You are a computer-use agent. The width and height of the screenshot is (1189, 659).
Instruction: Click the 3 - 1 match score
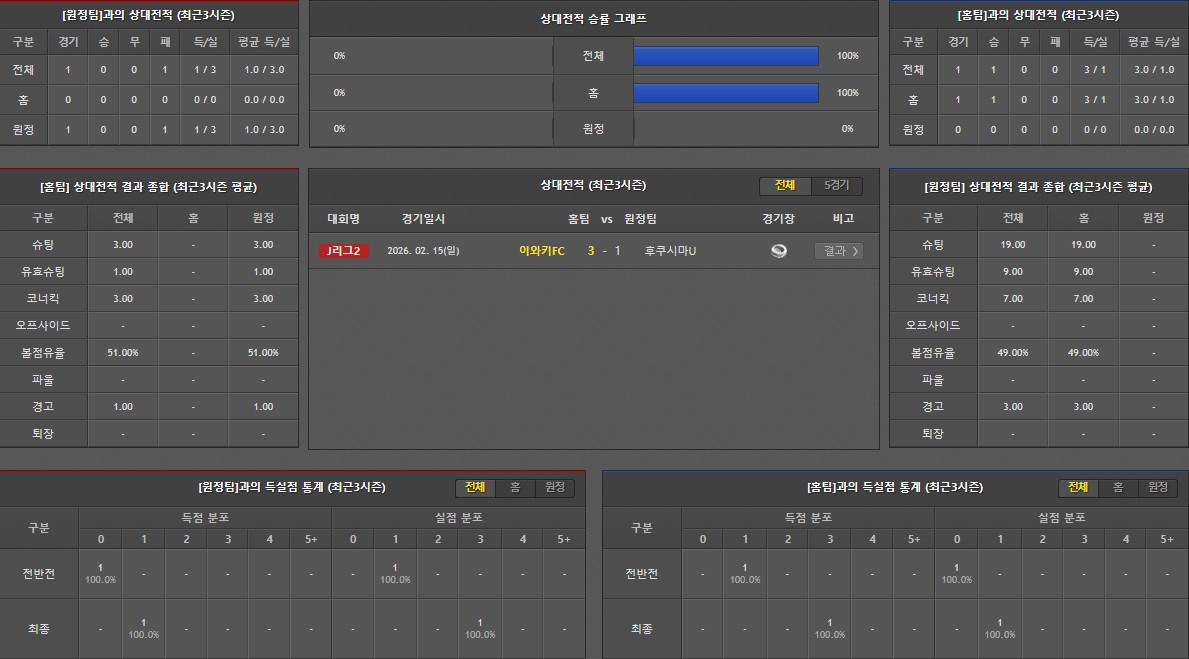coord(604,251)
